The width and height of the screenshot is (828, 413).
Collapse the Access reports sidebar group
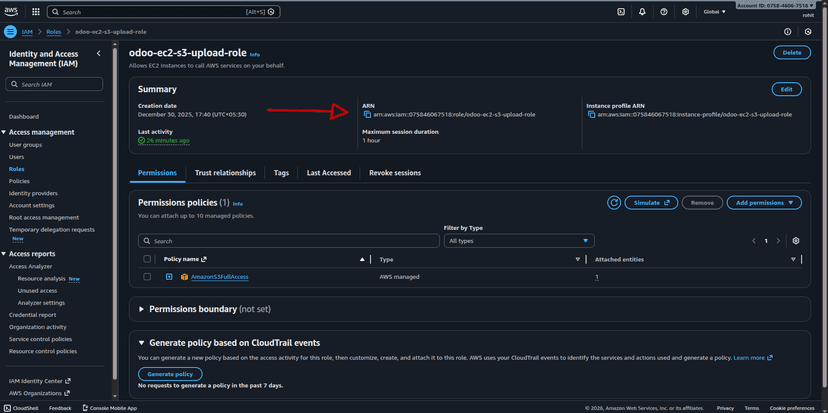pos(4,254)
